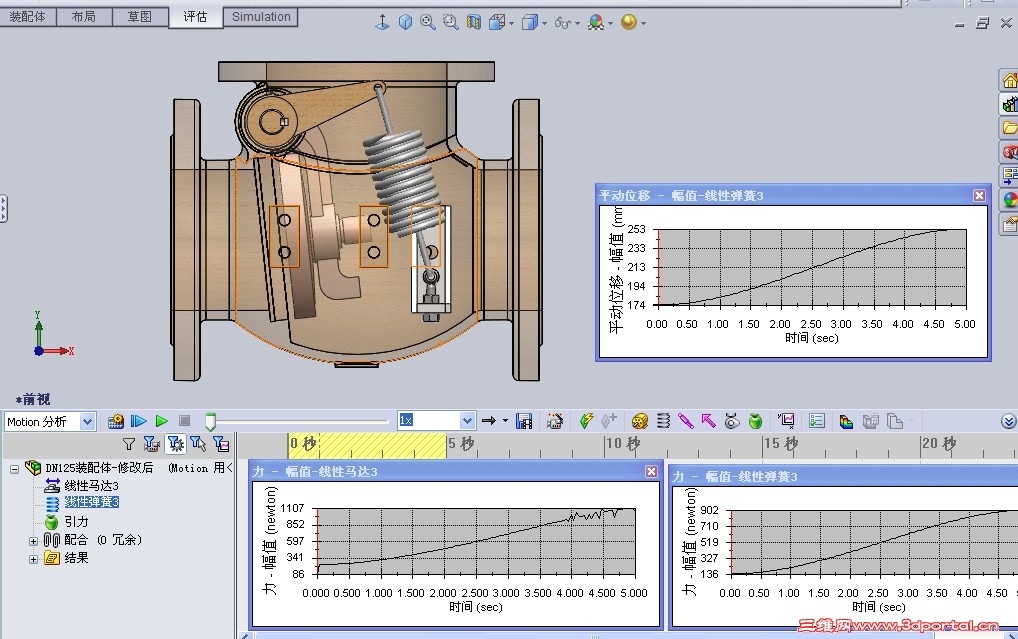The height and width of the screenshot is (639, 1018).
Task: Open the Simulation tab
Action: (x=261, y=16)
